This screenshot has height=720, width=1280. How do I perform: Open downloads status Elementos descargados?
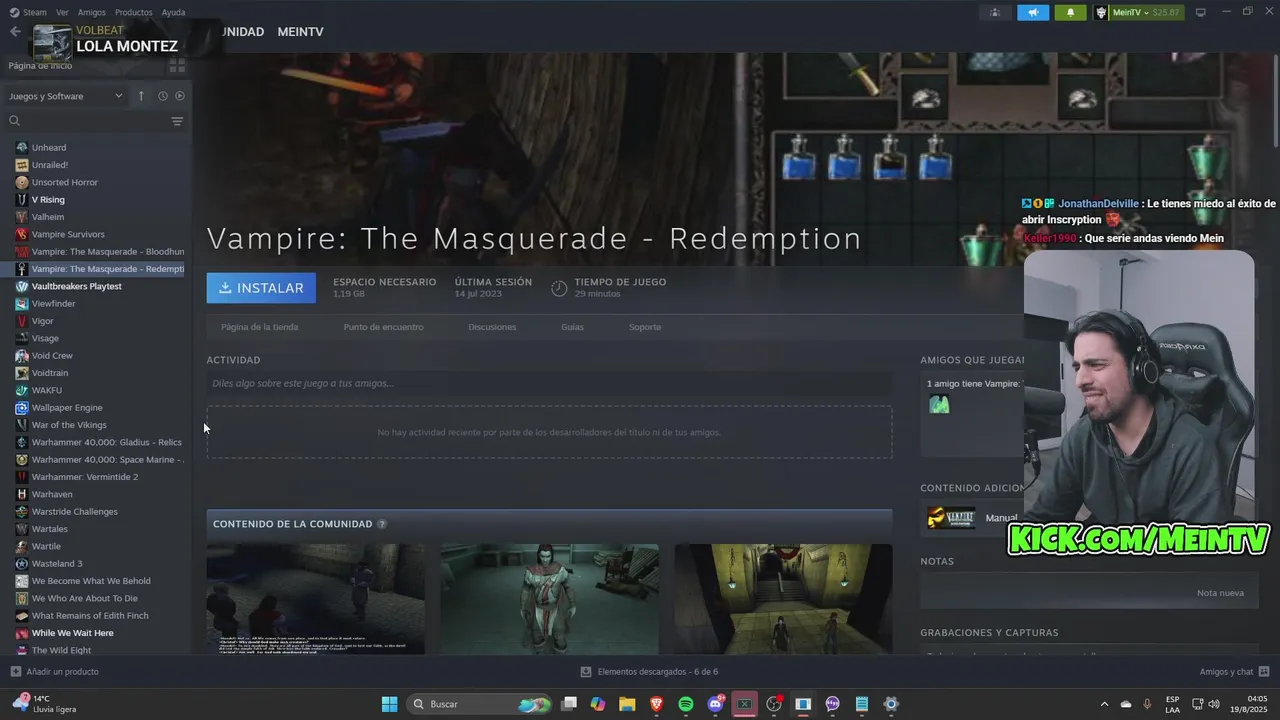point(649,672)
